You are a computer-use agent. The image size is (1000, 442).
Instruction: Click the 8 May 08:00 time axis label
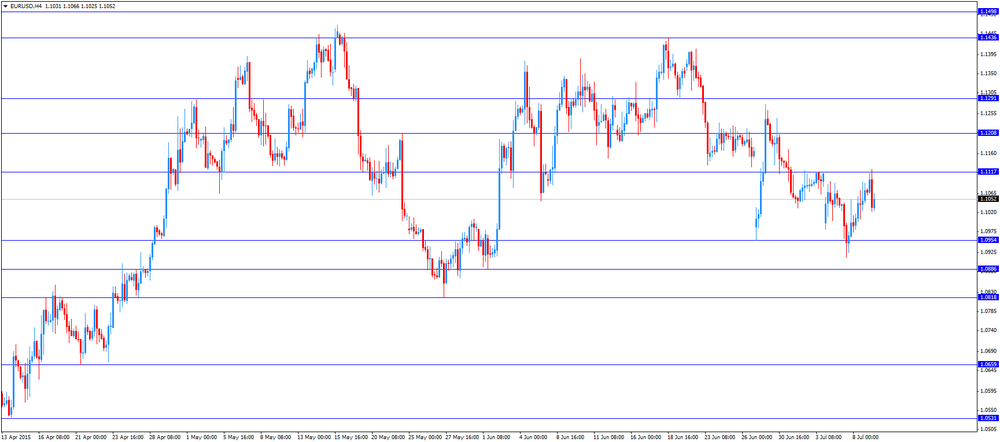click(x=275, y=438)
